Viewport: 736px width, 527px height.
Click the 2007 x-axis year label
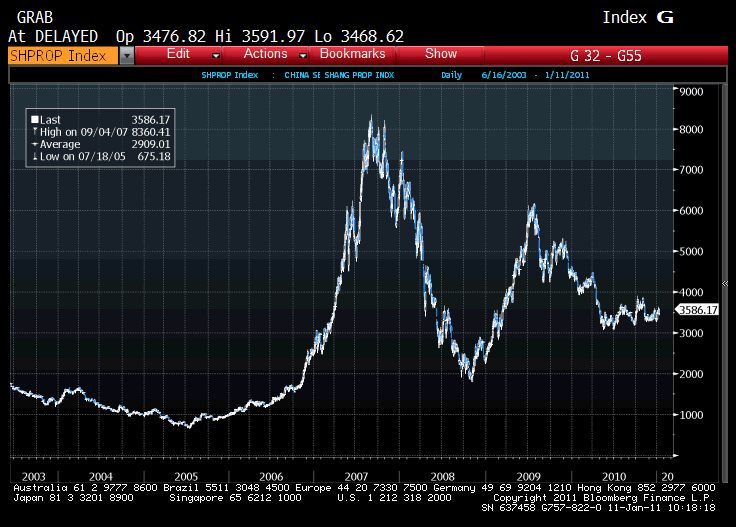pos(356,476)
